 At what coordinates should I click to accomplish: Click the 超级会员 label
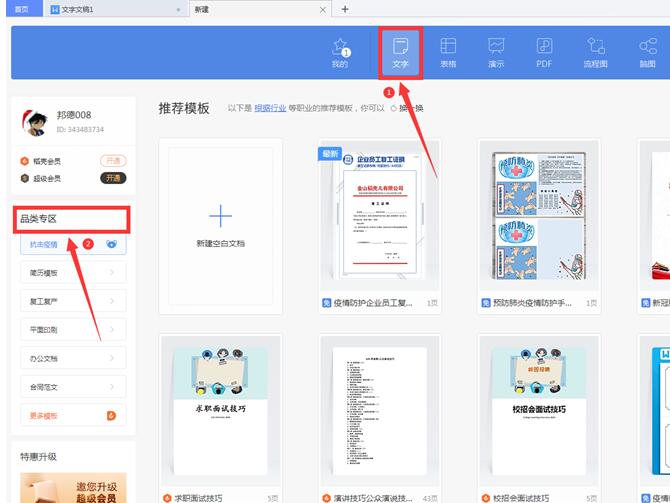coord(47,178)
